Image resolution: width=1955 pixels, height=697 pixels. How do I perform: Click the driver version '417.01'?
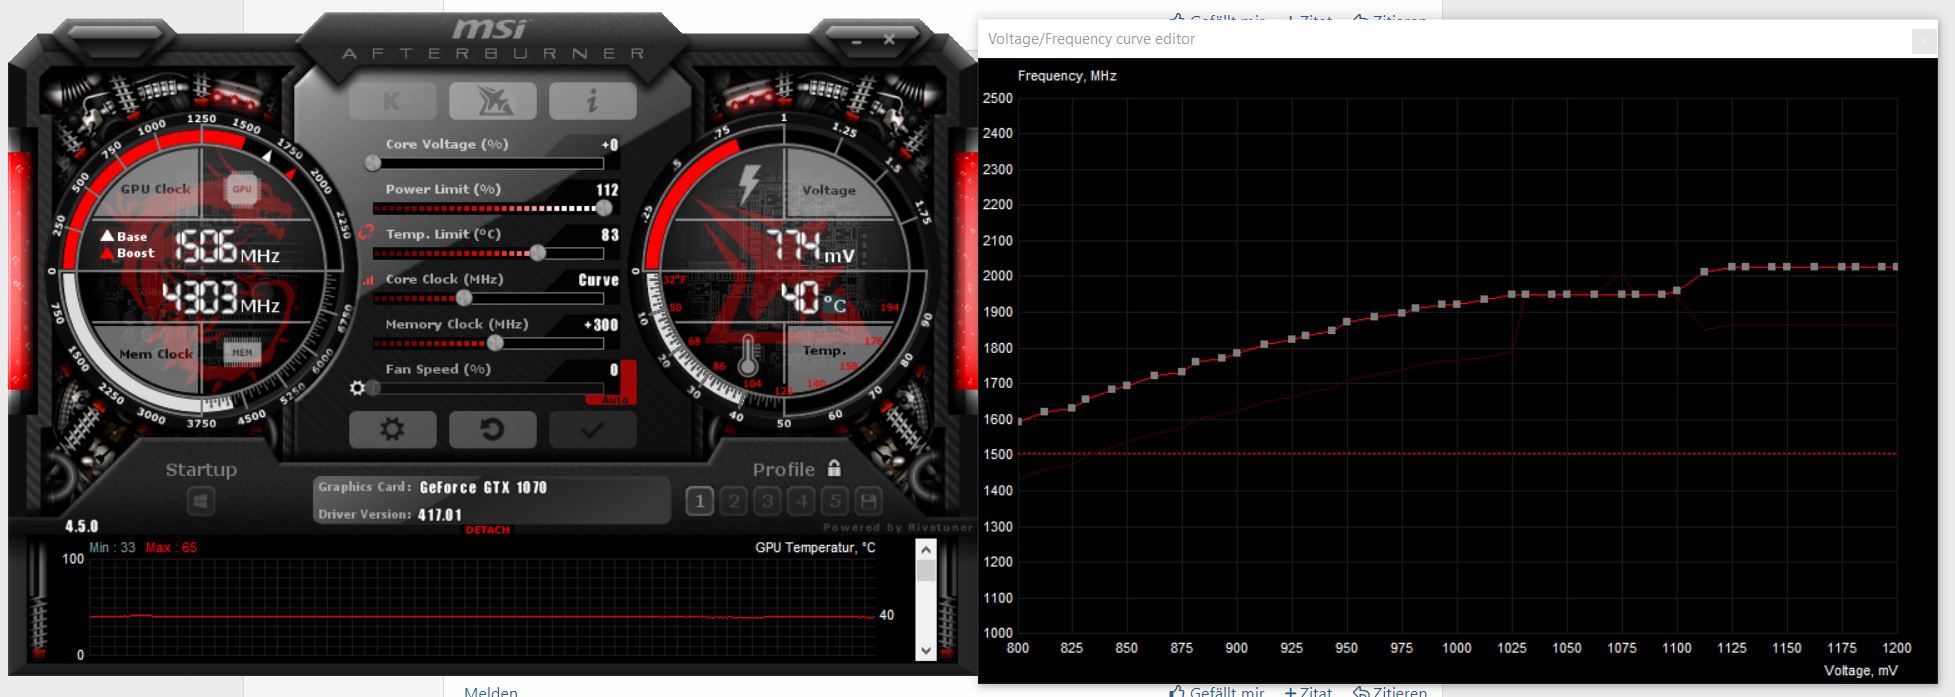(440, 515)
